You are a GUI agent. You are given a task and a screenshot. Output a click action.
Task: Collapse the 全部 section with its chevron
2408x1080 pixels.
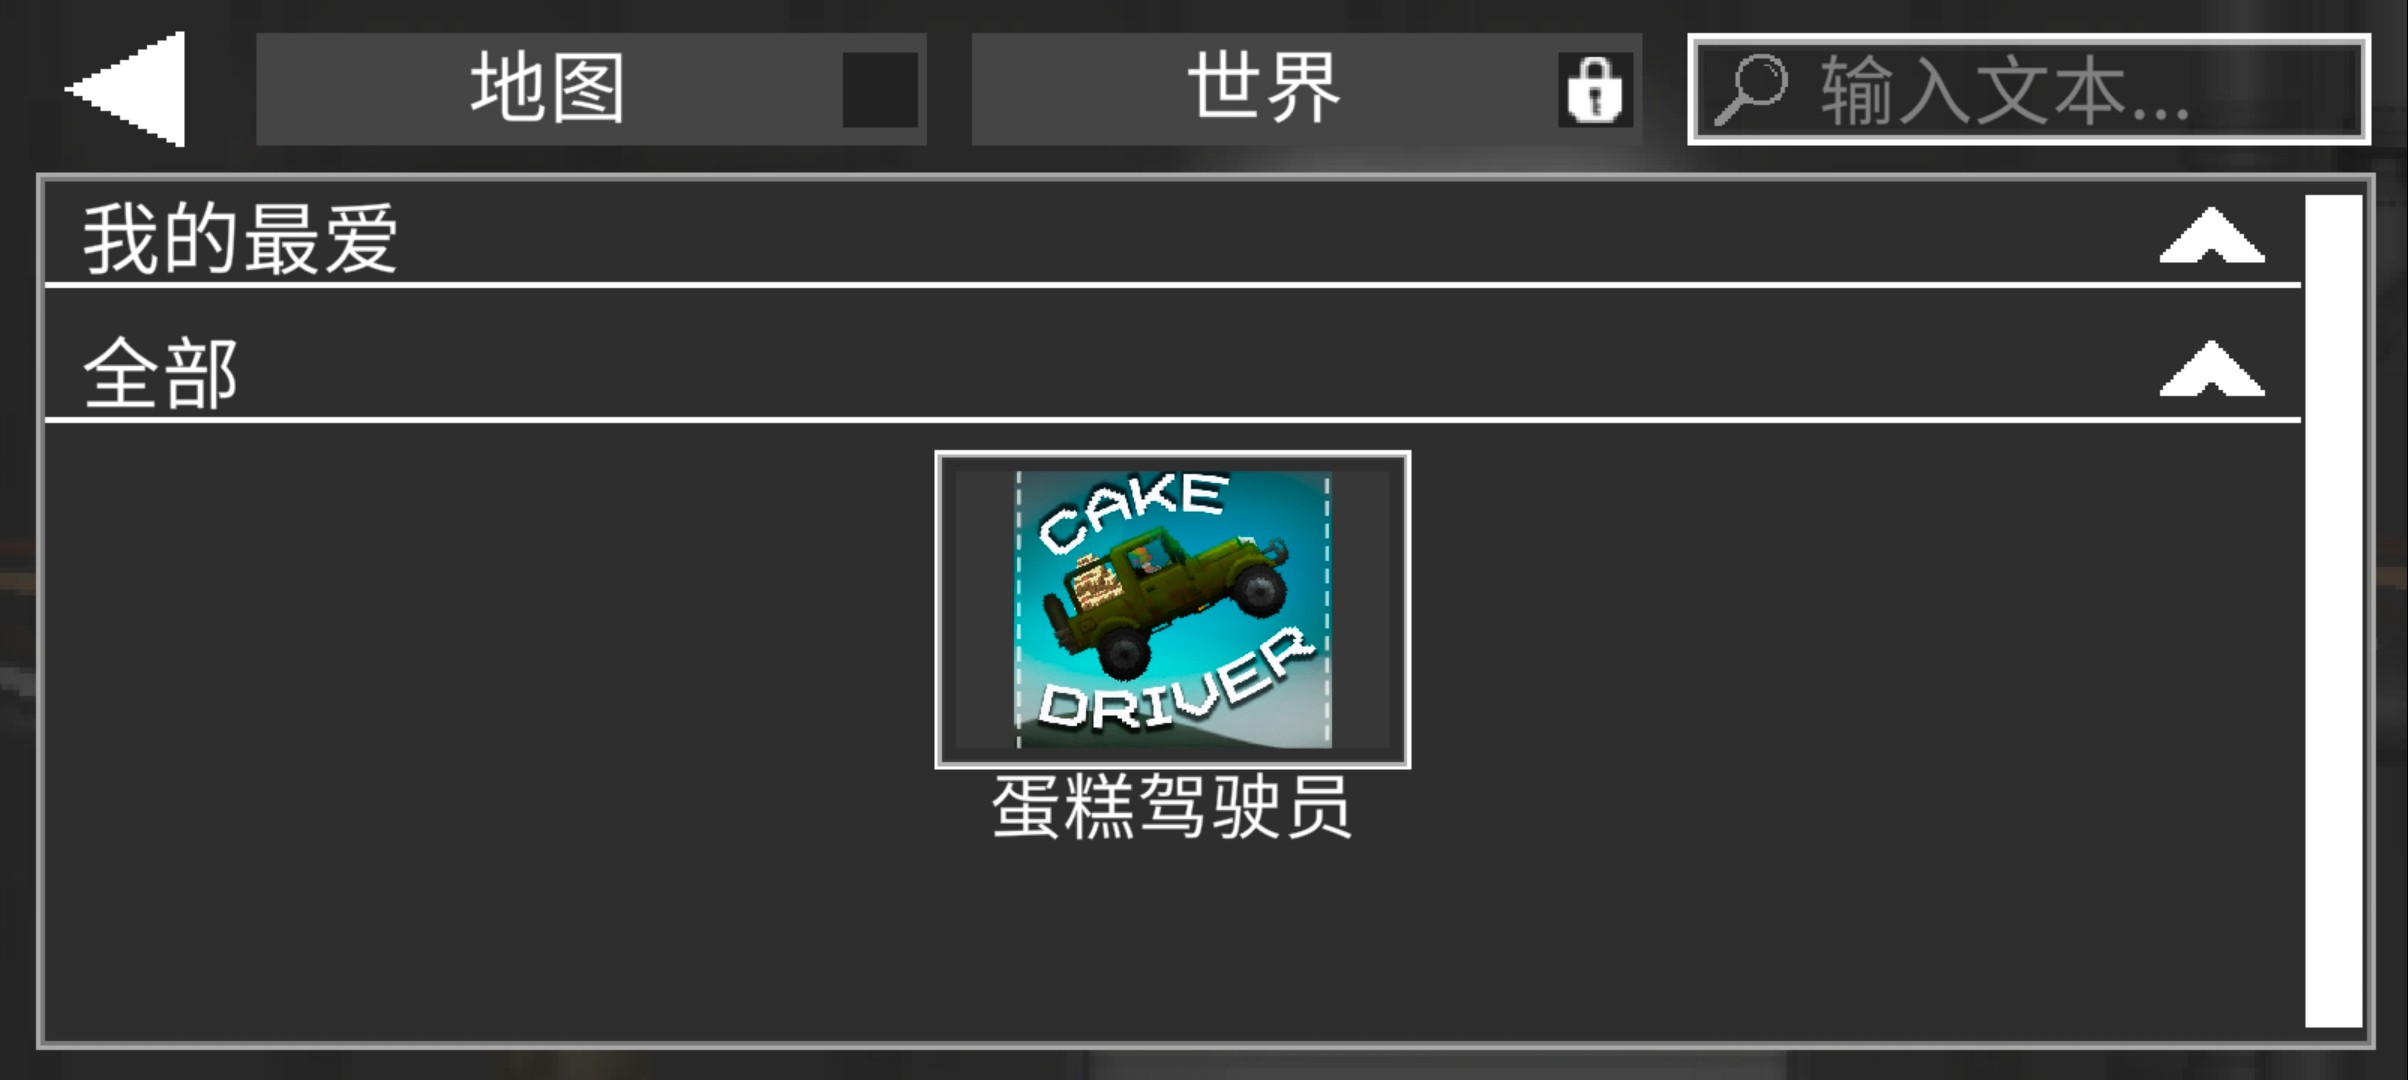point(2212,369)
